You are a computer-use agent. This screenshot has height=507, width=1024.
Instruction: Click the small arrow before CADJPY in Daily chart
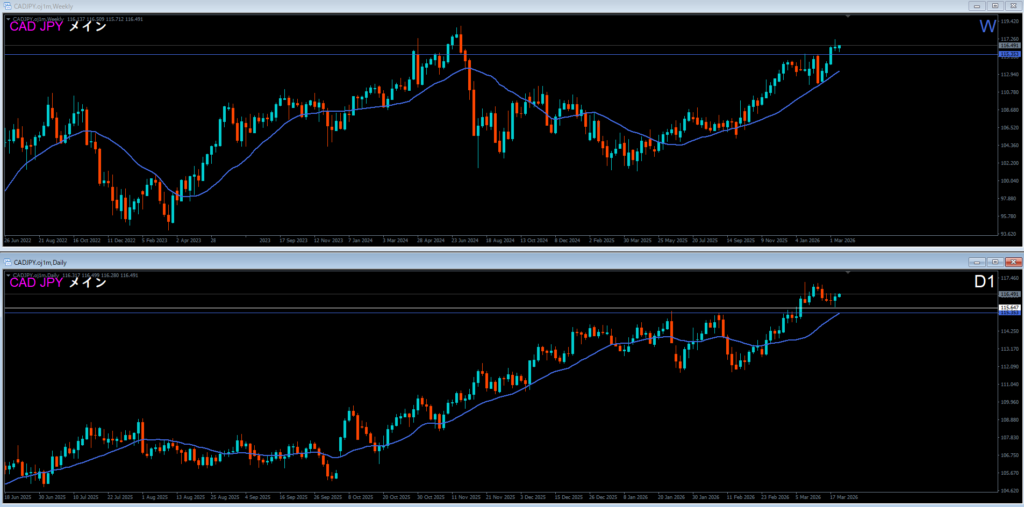(x=8, y=274)
